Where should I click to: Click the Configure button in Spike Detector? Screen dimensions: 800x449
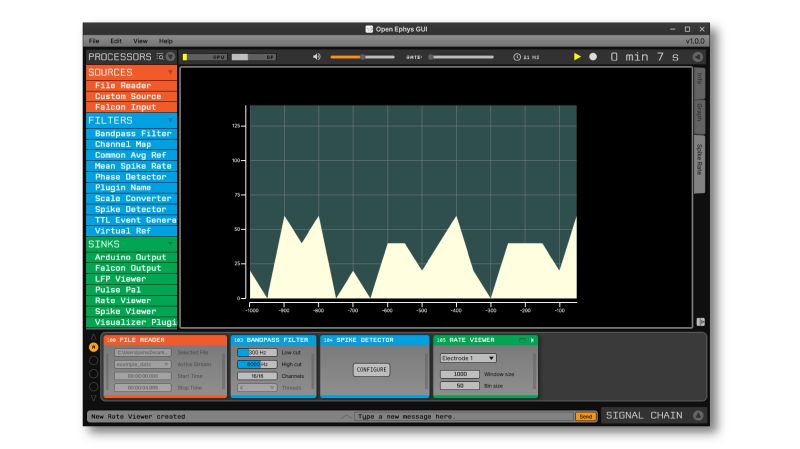371,369
